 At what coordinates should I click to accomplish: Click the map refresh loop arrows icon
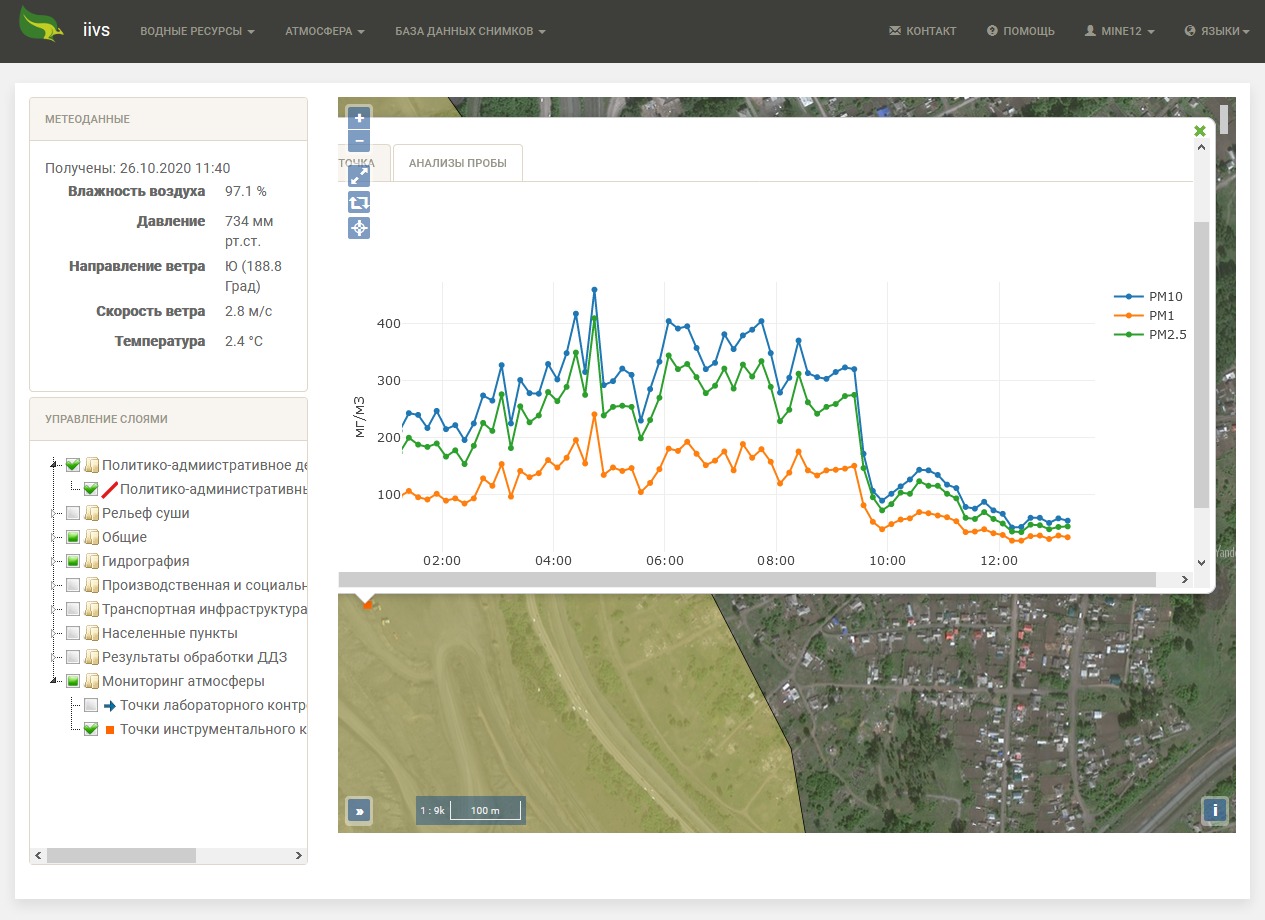(359, 202)
